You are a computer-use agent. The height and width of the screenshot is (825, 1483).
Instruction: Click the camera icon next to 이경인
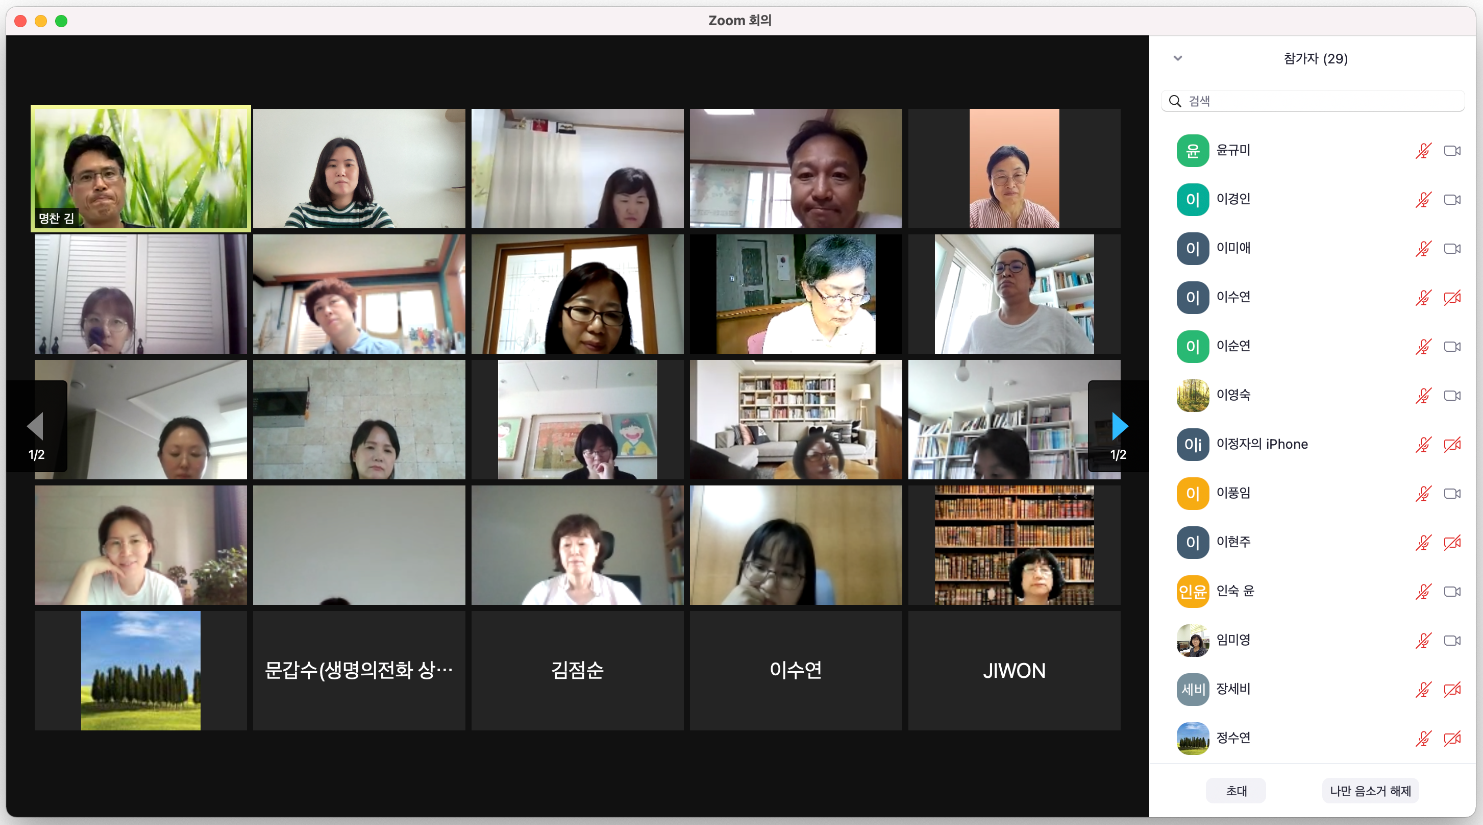pos(1452,200)
